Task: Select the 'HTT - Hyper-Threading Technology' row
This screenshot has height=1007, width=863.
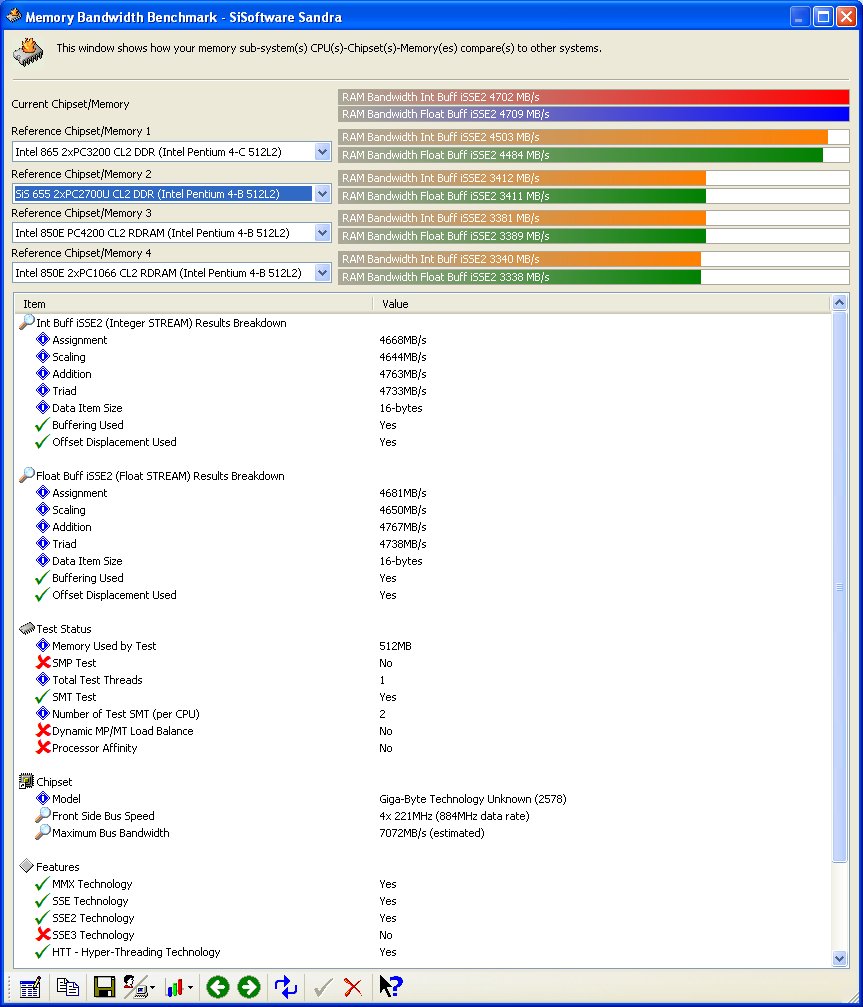Action: (x=422, y=952)
